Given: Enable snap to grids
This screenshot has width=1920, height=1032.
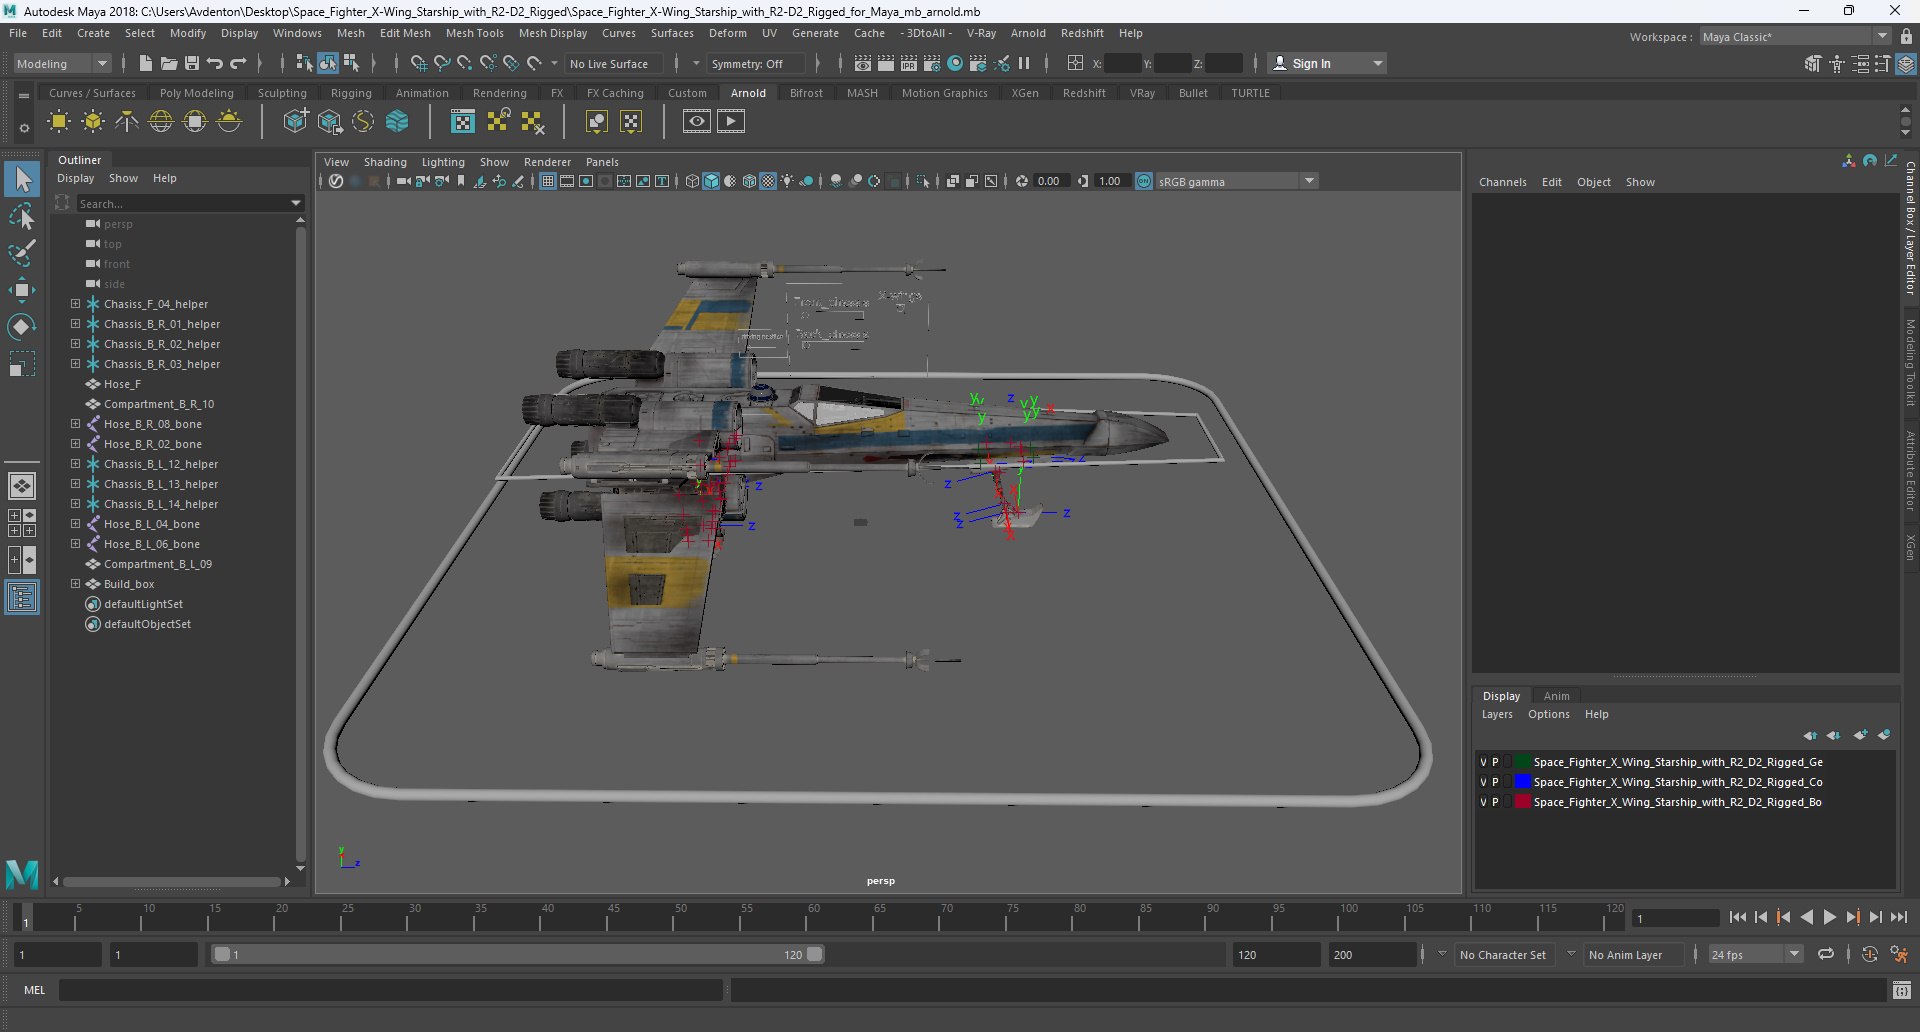Looking at the screenshot, I should coord(419,63).
